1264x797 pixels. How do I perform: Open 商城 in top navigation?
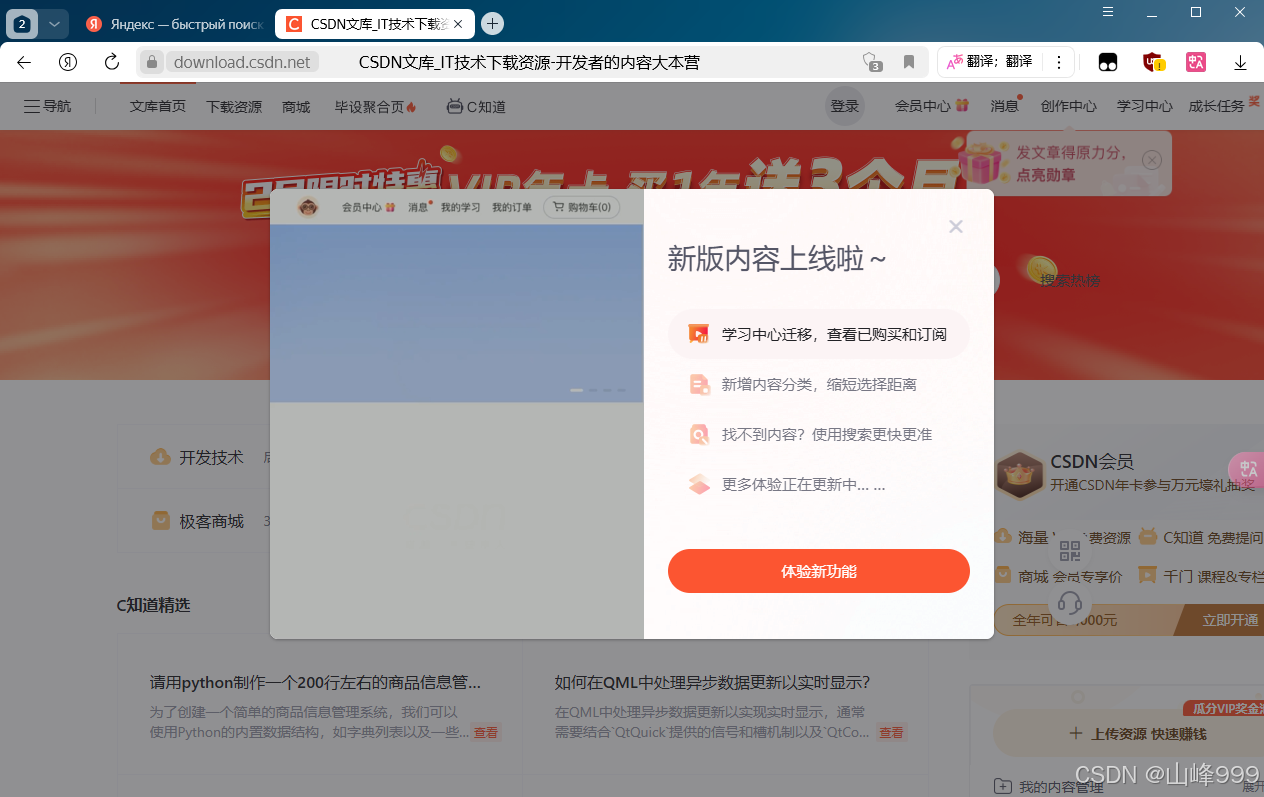pos(296,106)
